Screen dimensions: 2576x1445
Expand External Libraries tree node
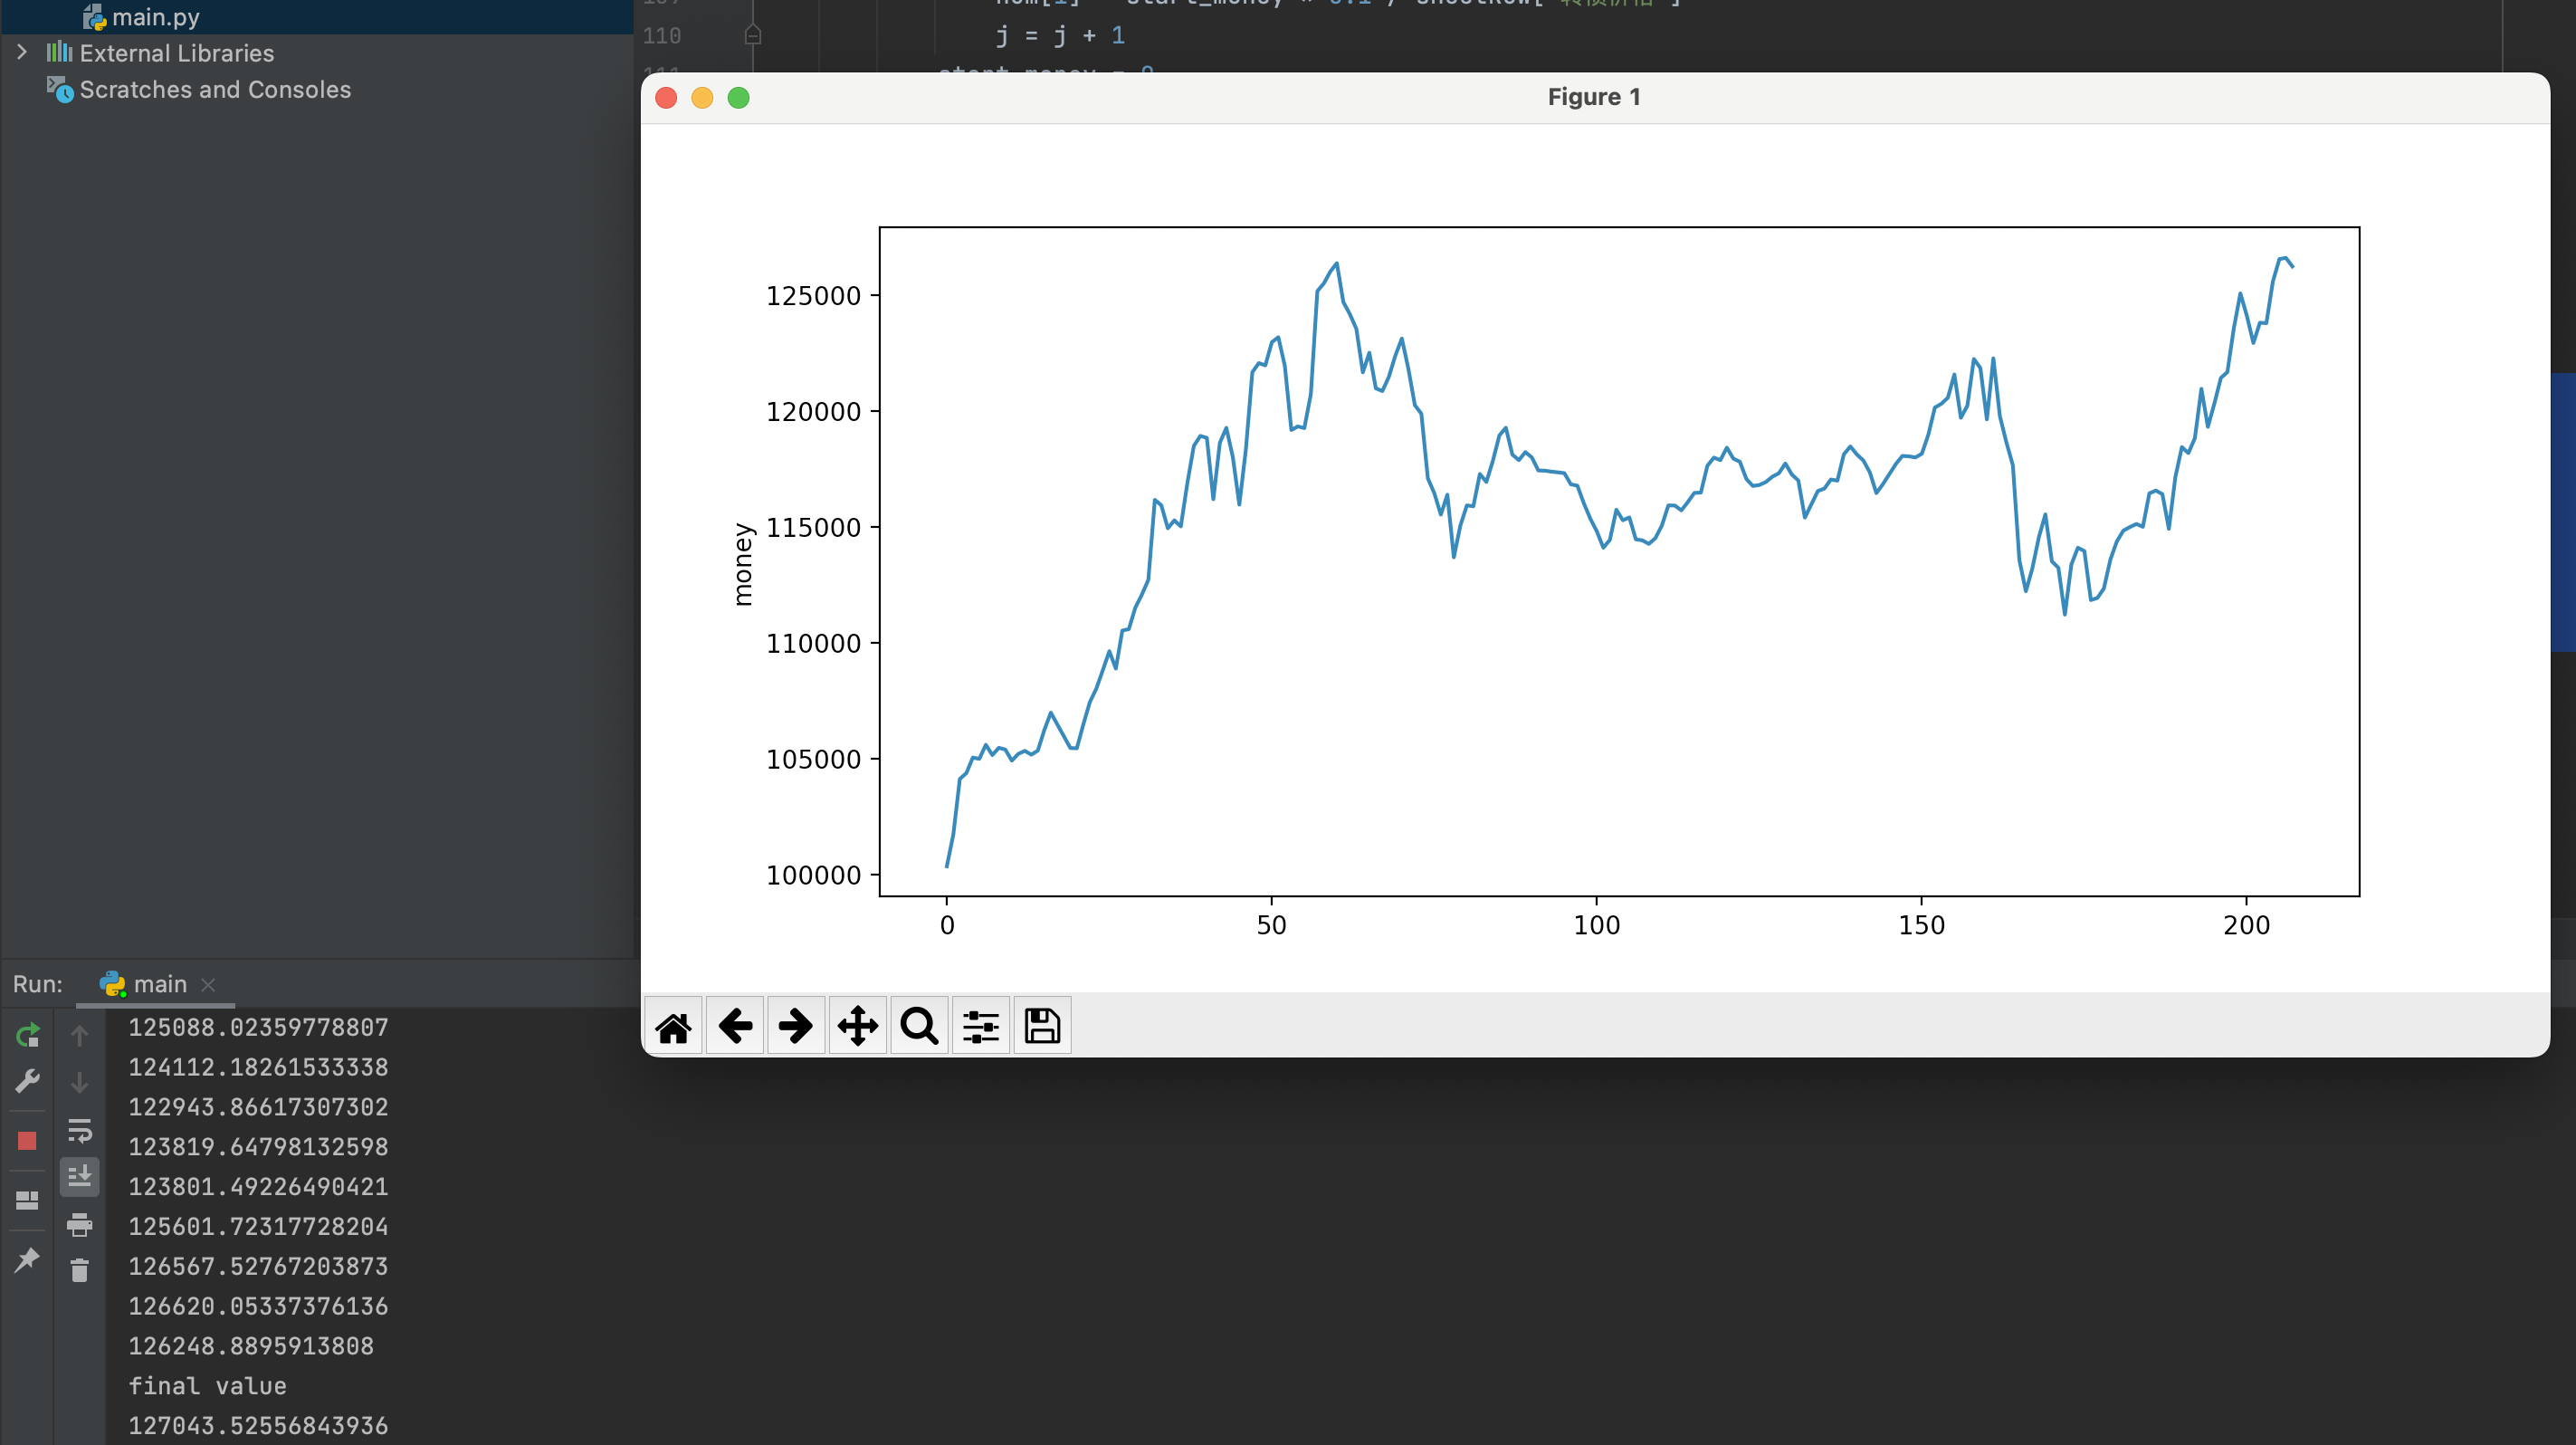22,52
